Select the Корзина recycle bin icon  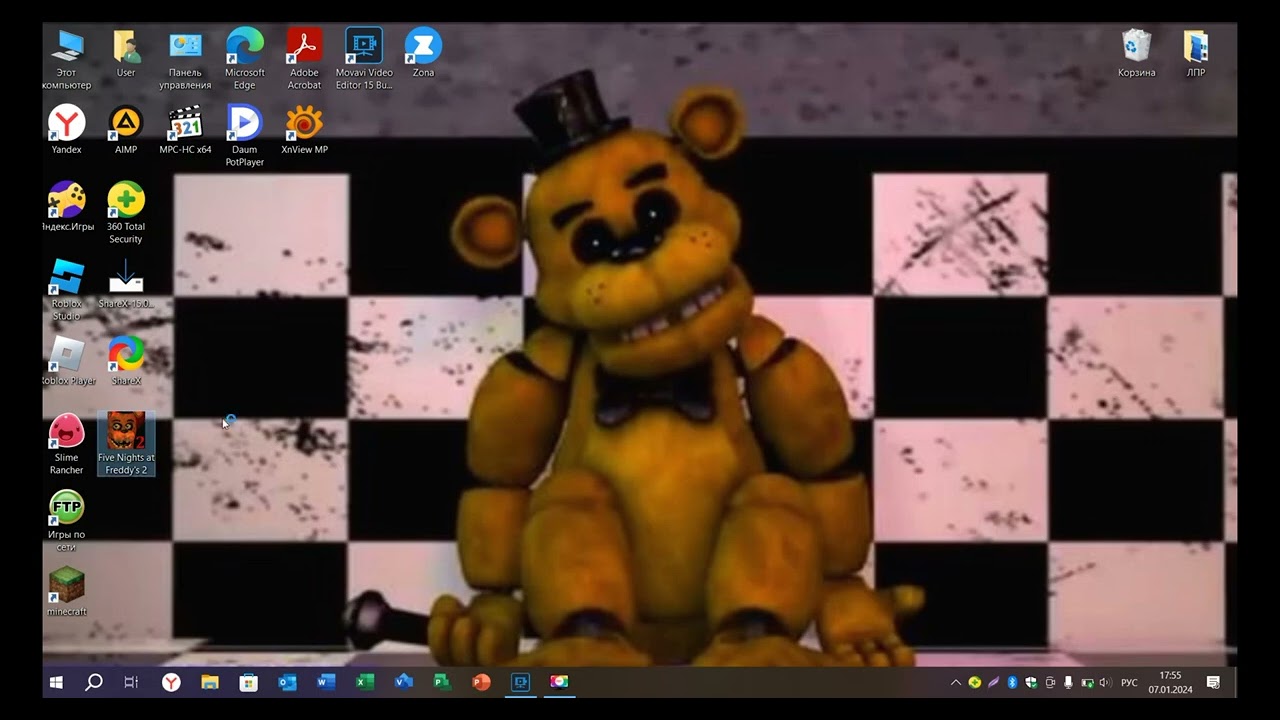(x=1137, y=53)
